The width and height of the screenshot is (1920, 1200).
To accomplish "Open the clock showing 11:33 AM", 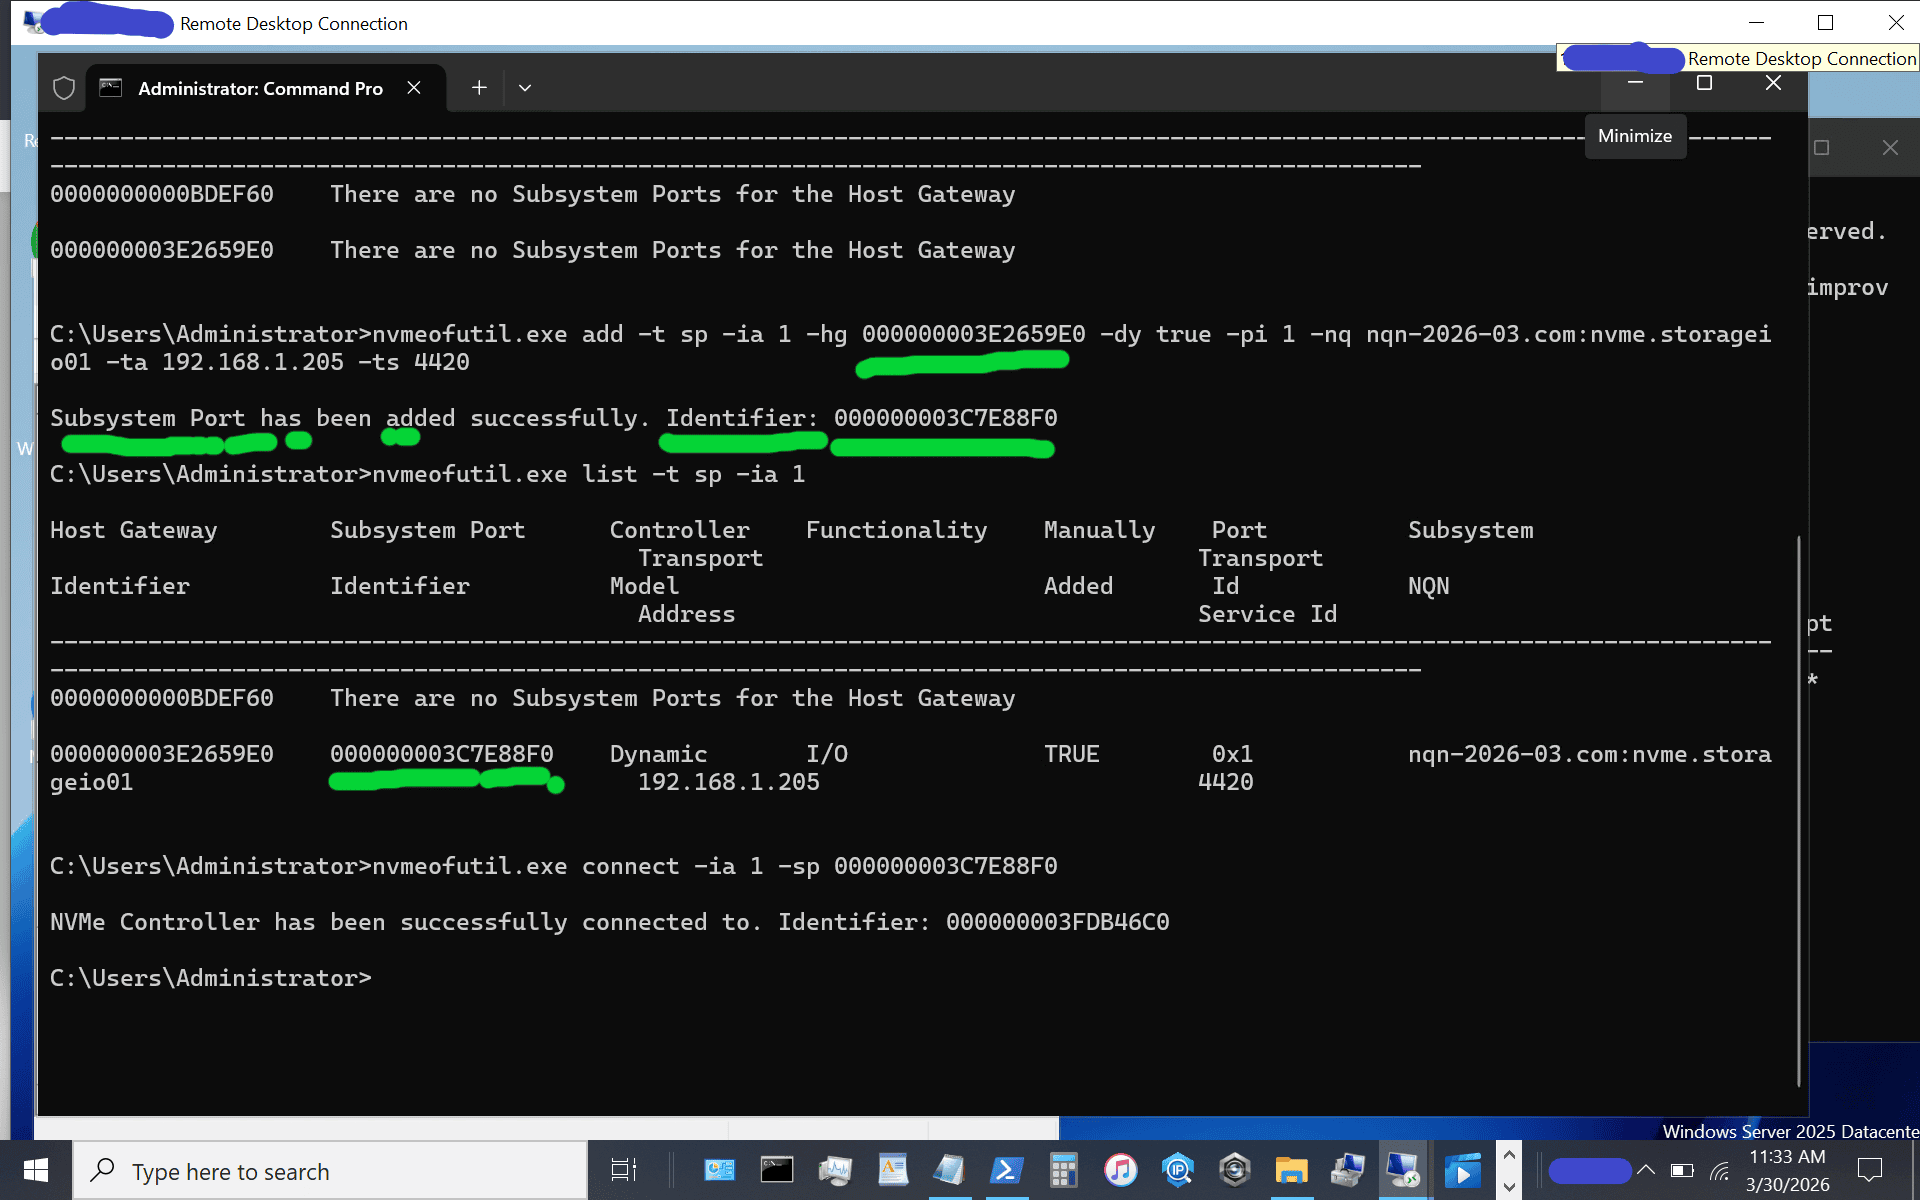I will (1788, 1170).
